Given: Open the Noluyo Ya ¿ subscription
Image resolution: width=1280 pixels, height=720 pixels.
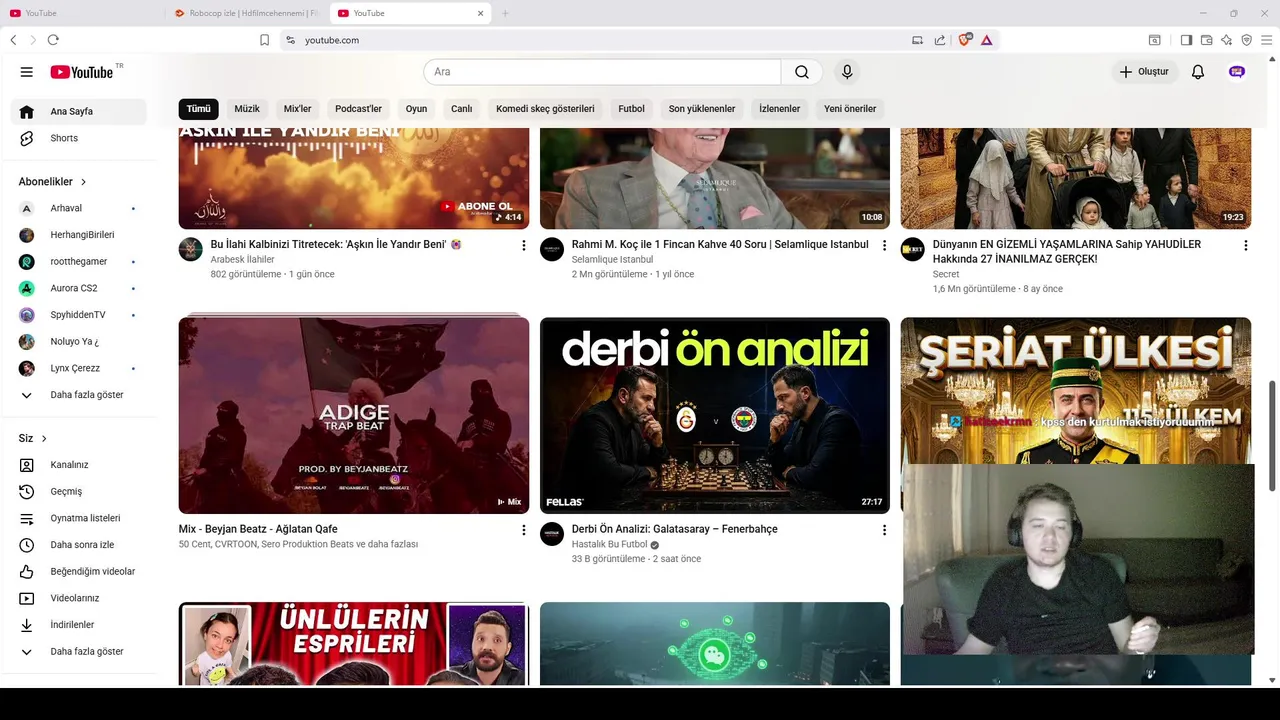Looking at the screenshot, I should 79,341.
